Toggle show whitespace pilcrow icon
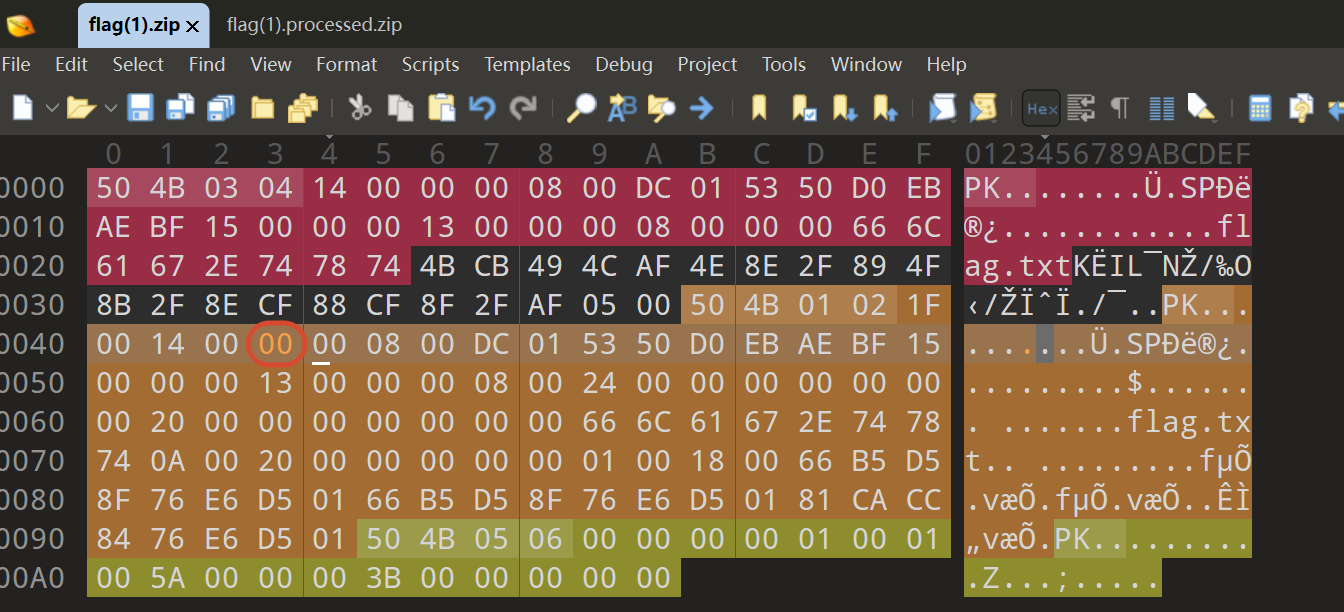The width and height of the screenshot is (1344, 612). pyautogui.click(x=1120, y=107)
